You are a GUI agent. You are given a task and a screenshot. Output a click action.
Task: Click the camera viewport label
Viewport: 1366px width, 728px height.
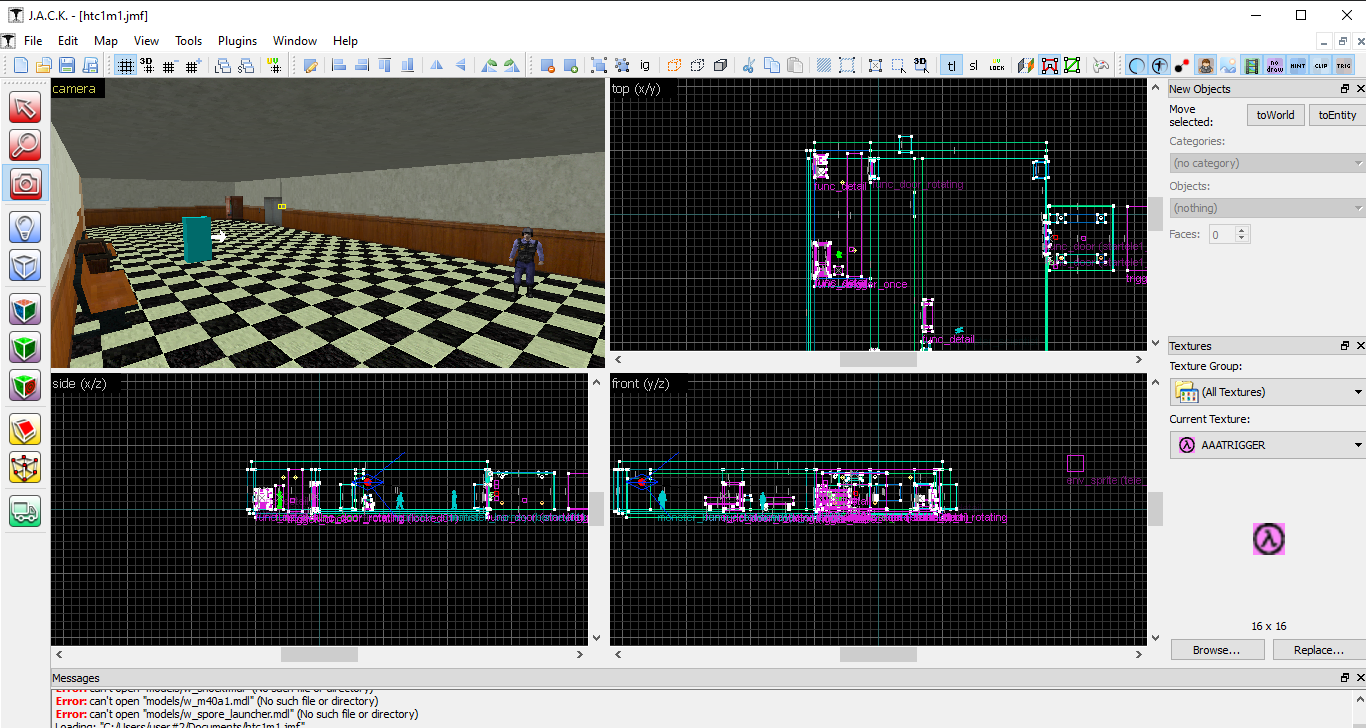point(74,89)
